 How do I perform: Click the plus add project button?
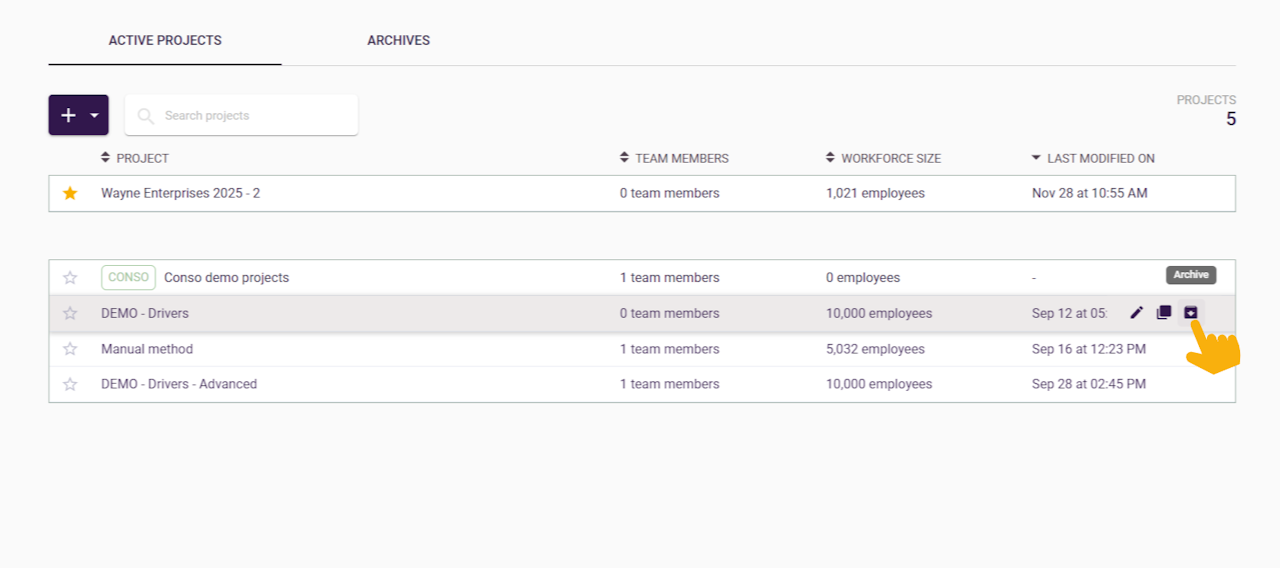pos(68,115)
